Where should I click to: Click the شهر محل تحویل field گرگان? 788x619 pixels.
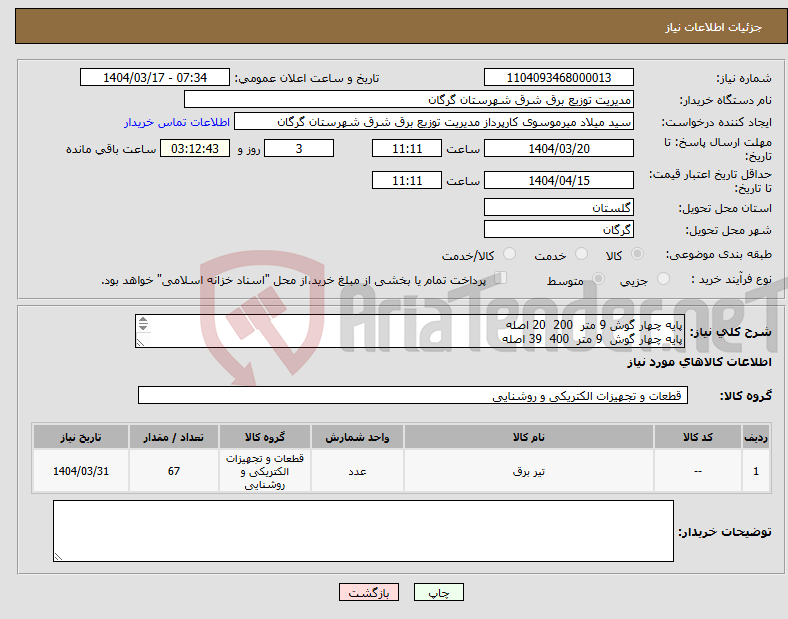point(559,230)
